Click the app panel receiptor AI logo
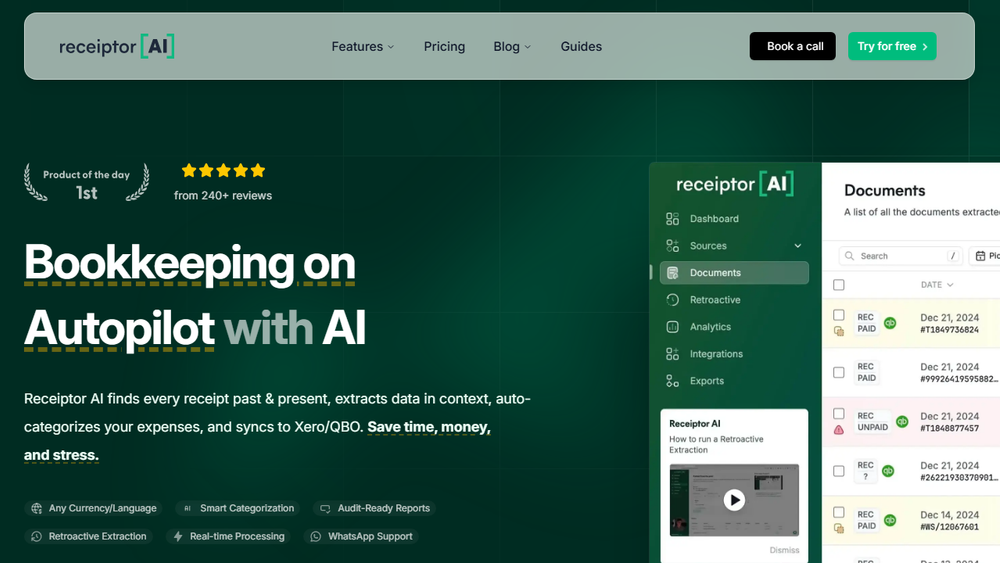 click(x=735, y=184)
